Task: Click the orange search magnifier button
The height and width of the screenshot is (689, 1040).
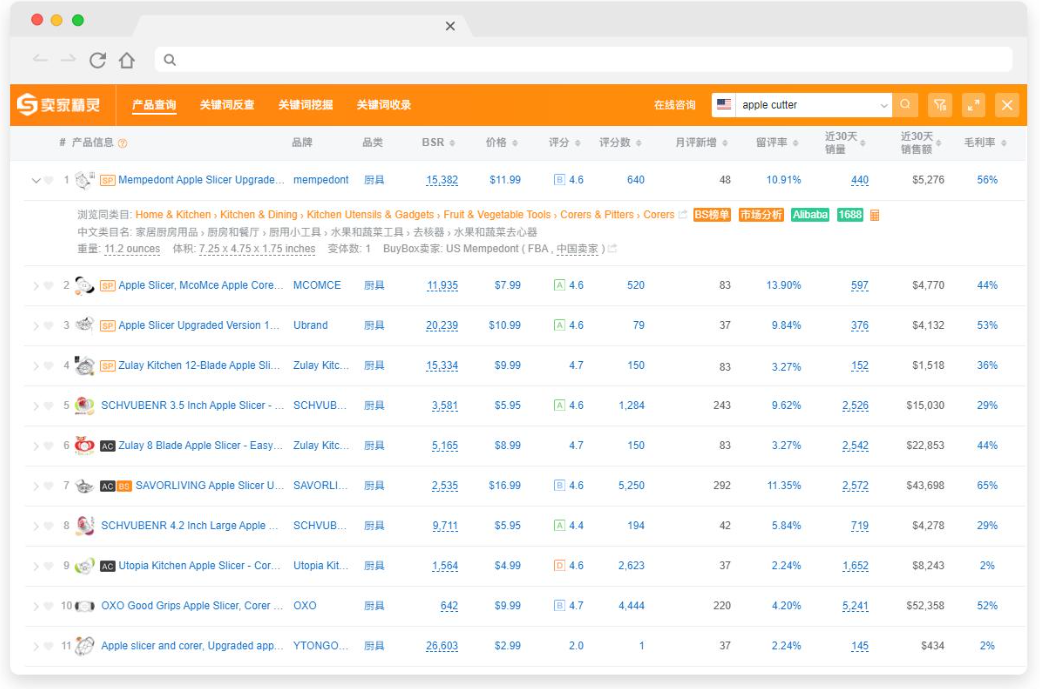Action: 905,105
